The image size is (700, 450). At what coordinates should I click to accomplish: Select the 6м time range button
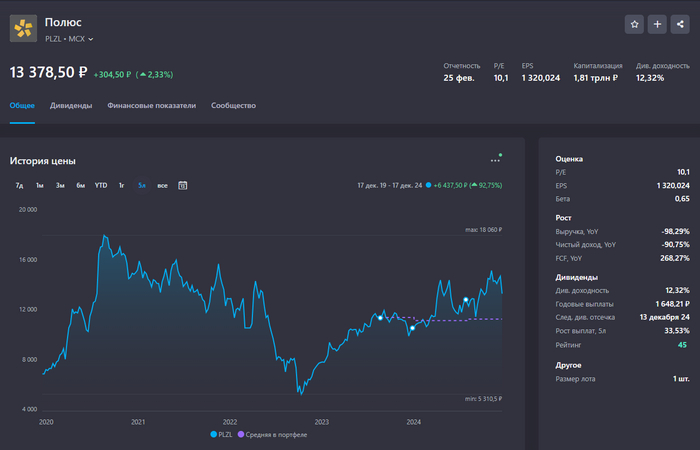click(x=80, y=185)
